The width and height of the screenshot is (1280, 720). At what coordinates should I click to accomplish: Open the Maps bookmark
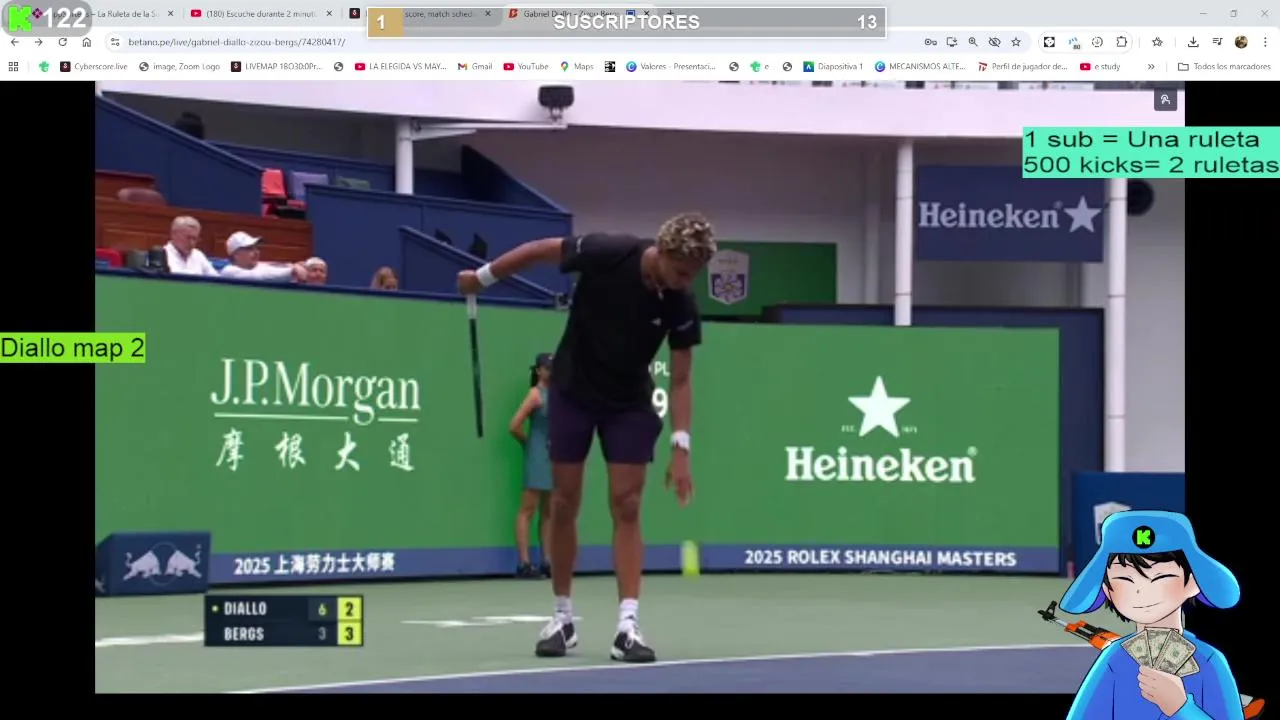tap(576, 67)
